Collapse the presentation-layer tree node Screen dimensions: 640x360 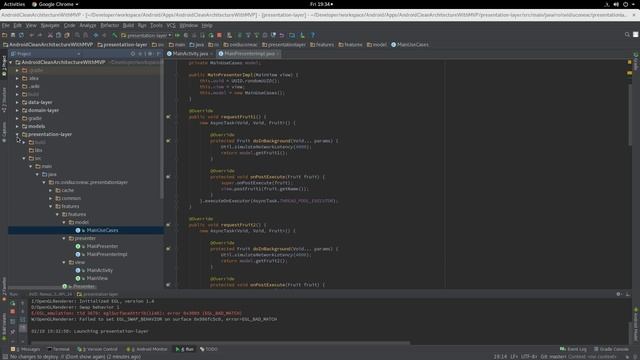(17, 134)
